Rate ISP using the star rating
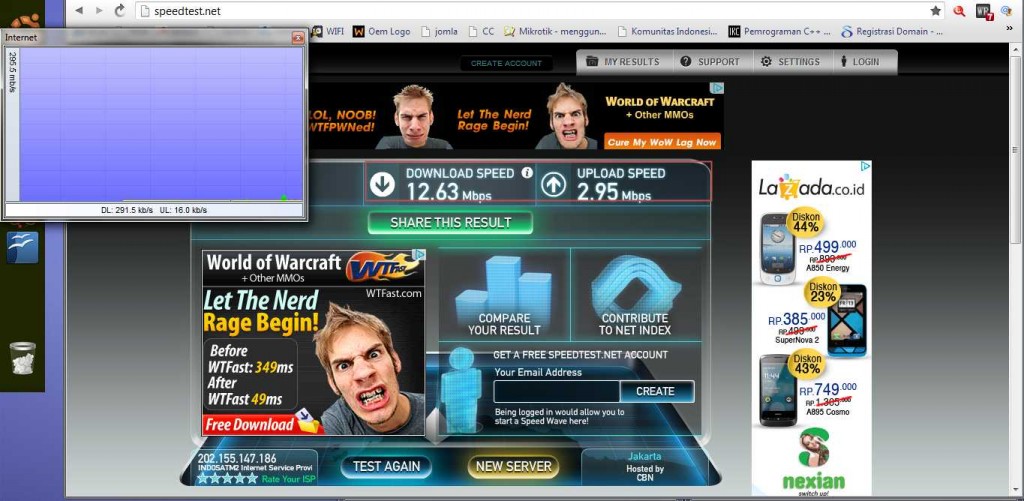The height and width of the screenshot is (501, 1024). tap(227, 479)
